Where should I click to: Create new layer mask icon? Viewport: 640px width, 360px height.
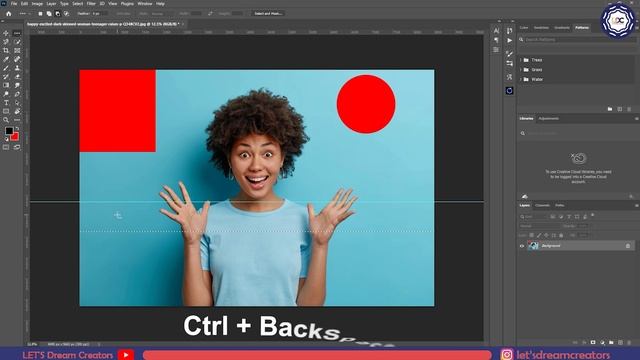[593, 342]
